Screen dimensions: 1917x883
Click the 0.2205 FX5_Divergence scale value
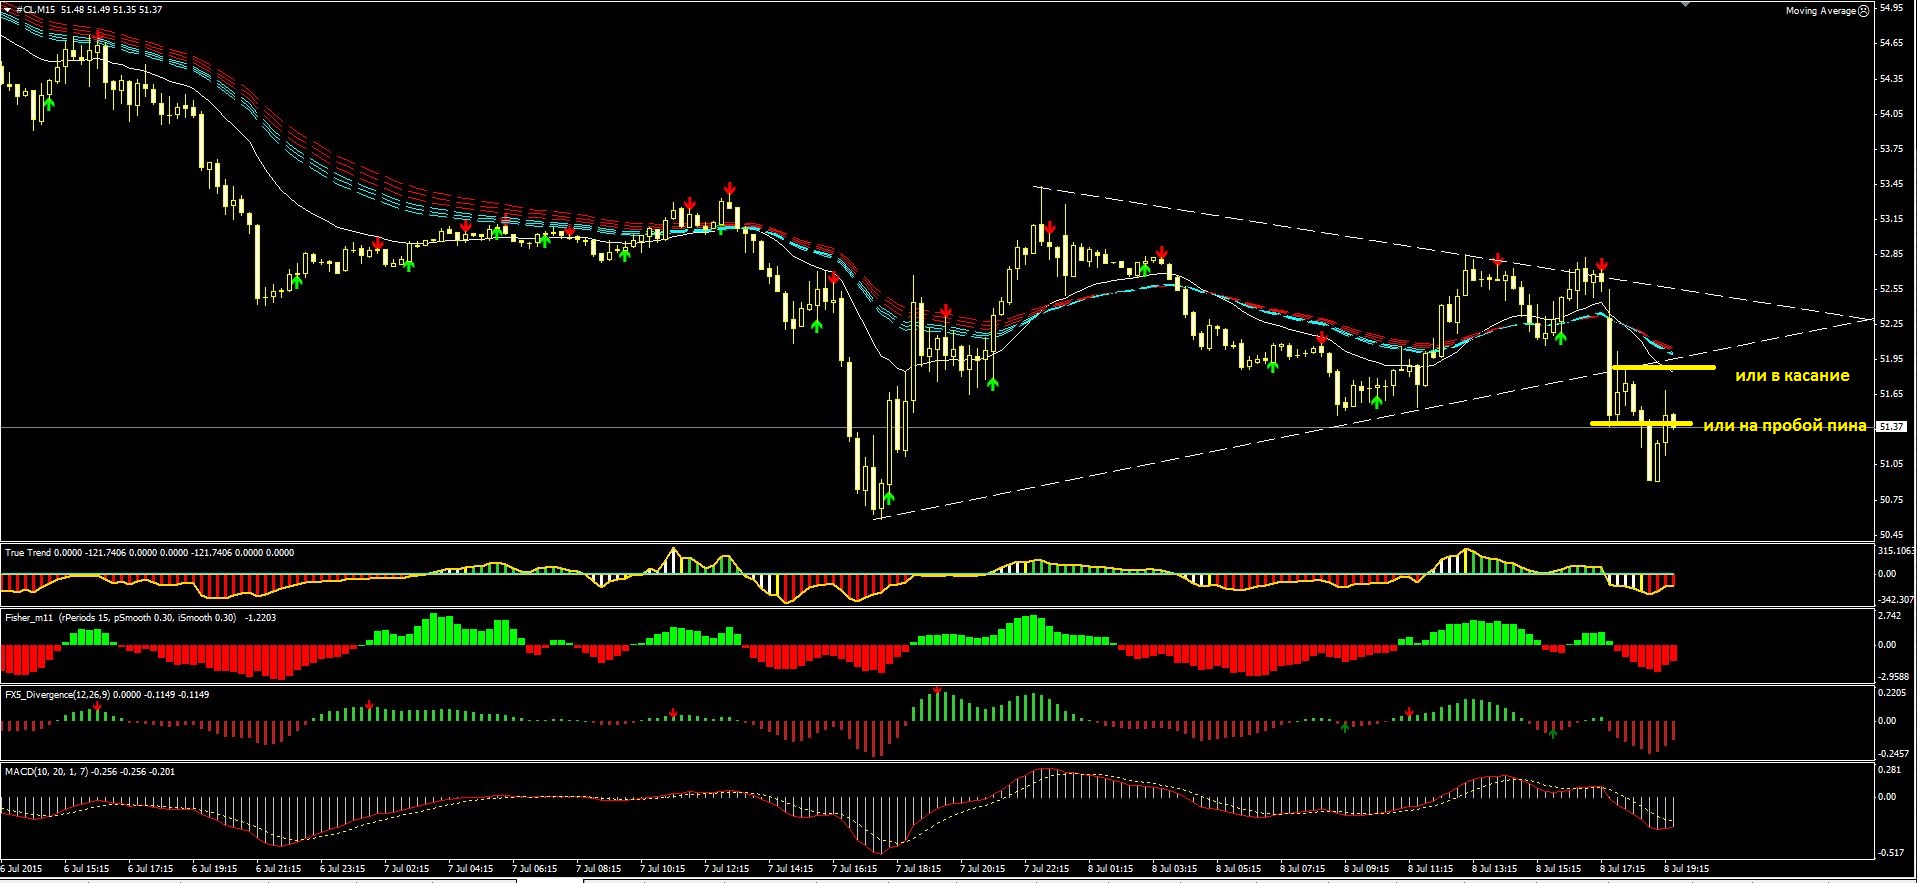click(x=1892, y=693)
